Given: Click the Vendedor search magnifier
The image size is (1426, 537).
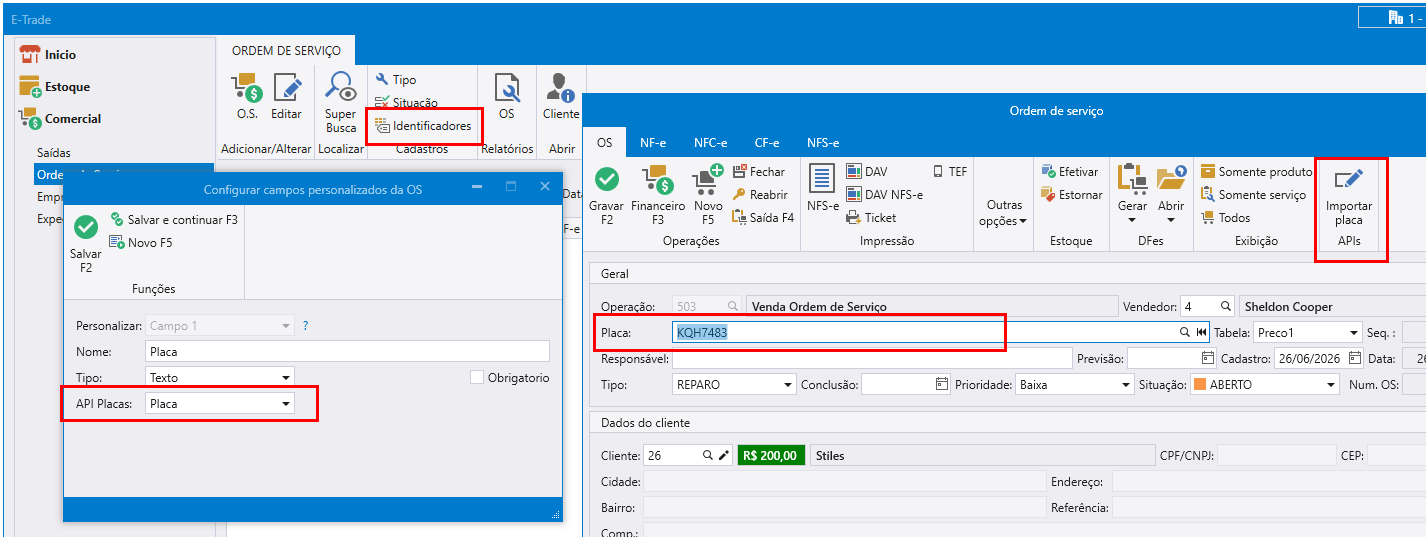Looking at the screenshot, I should tap(1225, 307).
